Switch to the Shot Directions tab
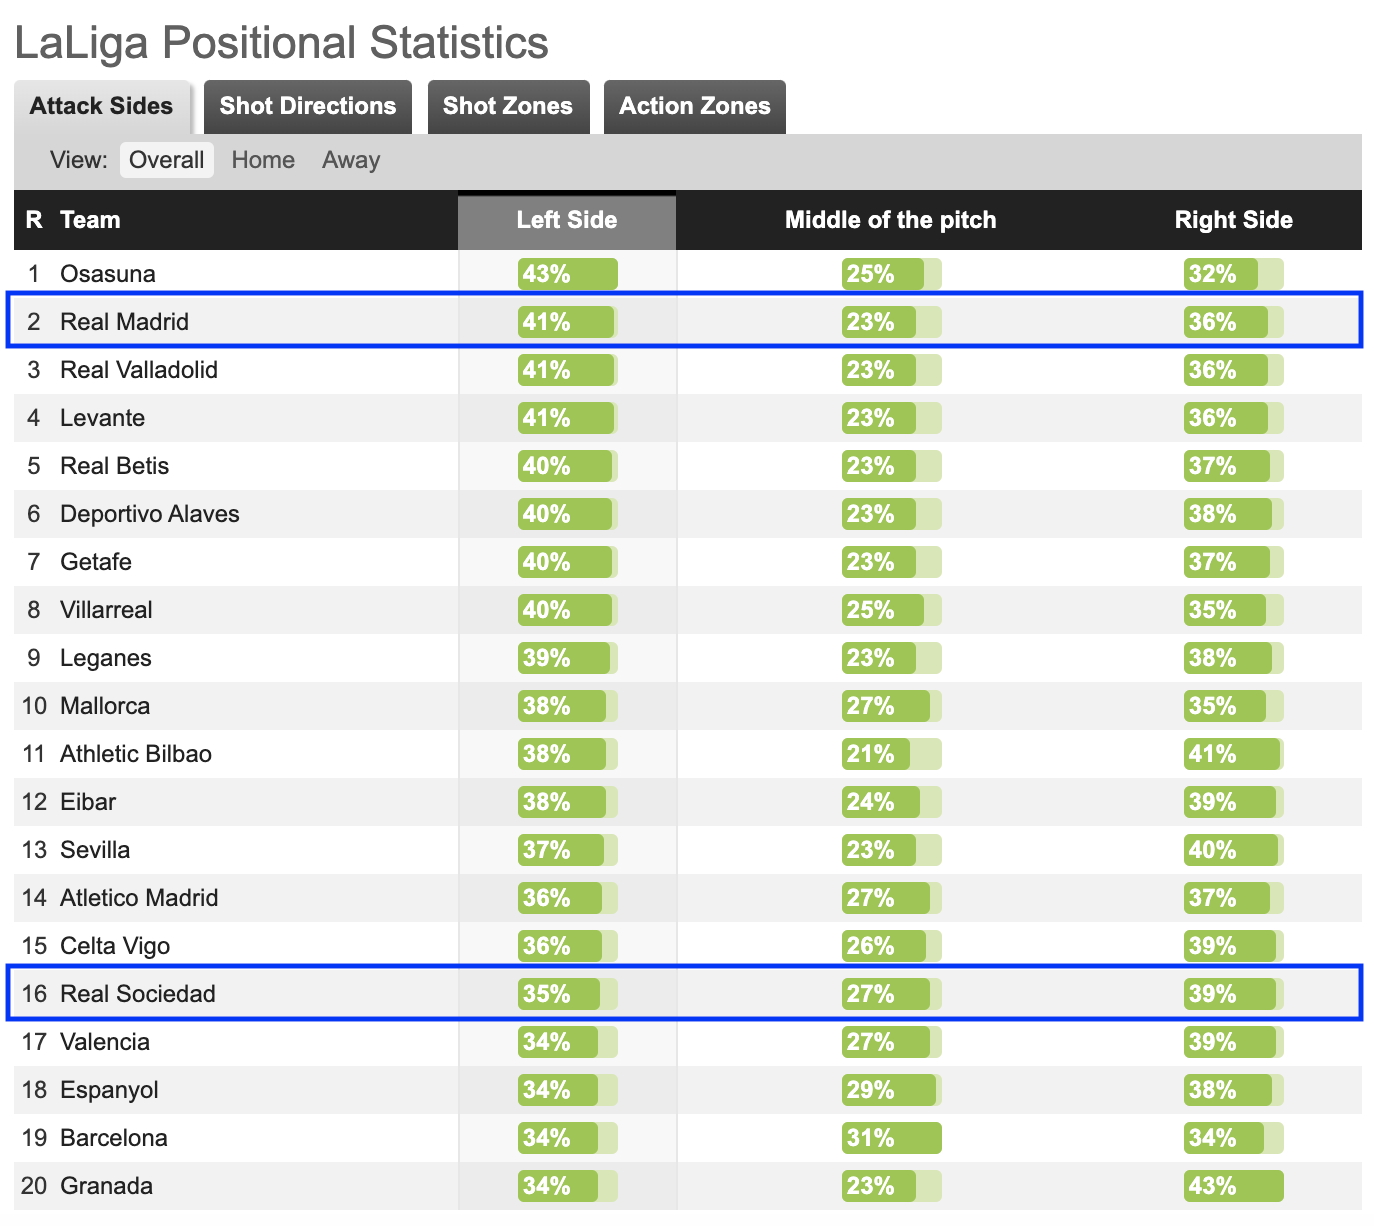The height and width of the screenshot is (1226, 1374). pyautogui.click(x=308, y=106)
